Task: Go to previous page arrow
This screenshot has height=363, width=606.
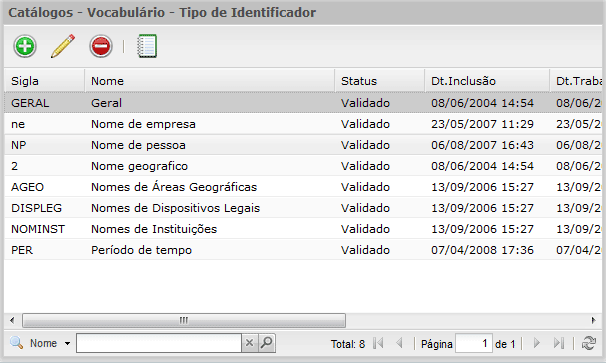Action: coord(399,343)
